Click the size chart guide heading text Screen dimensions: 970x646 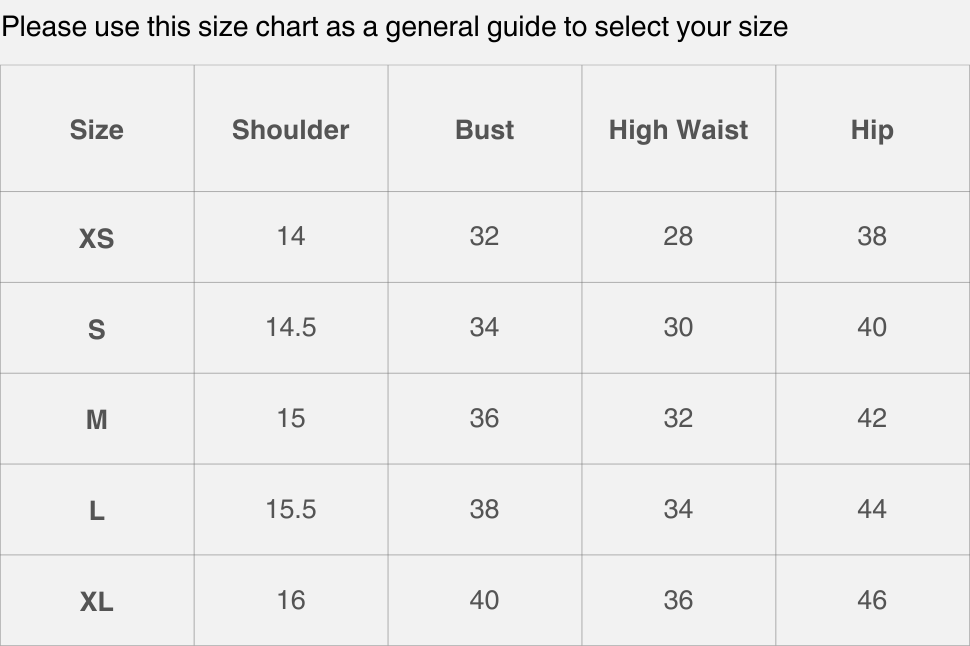(x=394, y=26)
